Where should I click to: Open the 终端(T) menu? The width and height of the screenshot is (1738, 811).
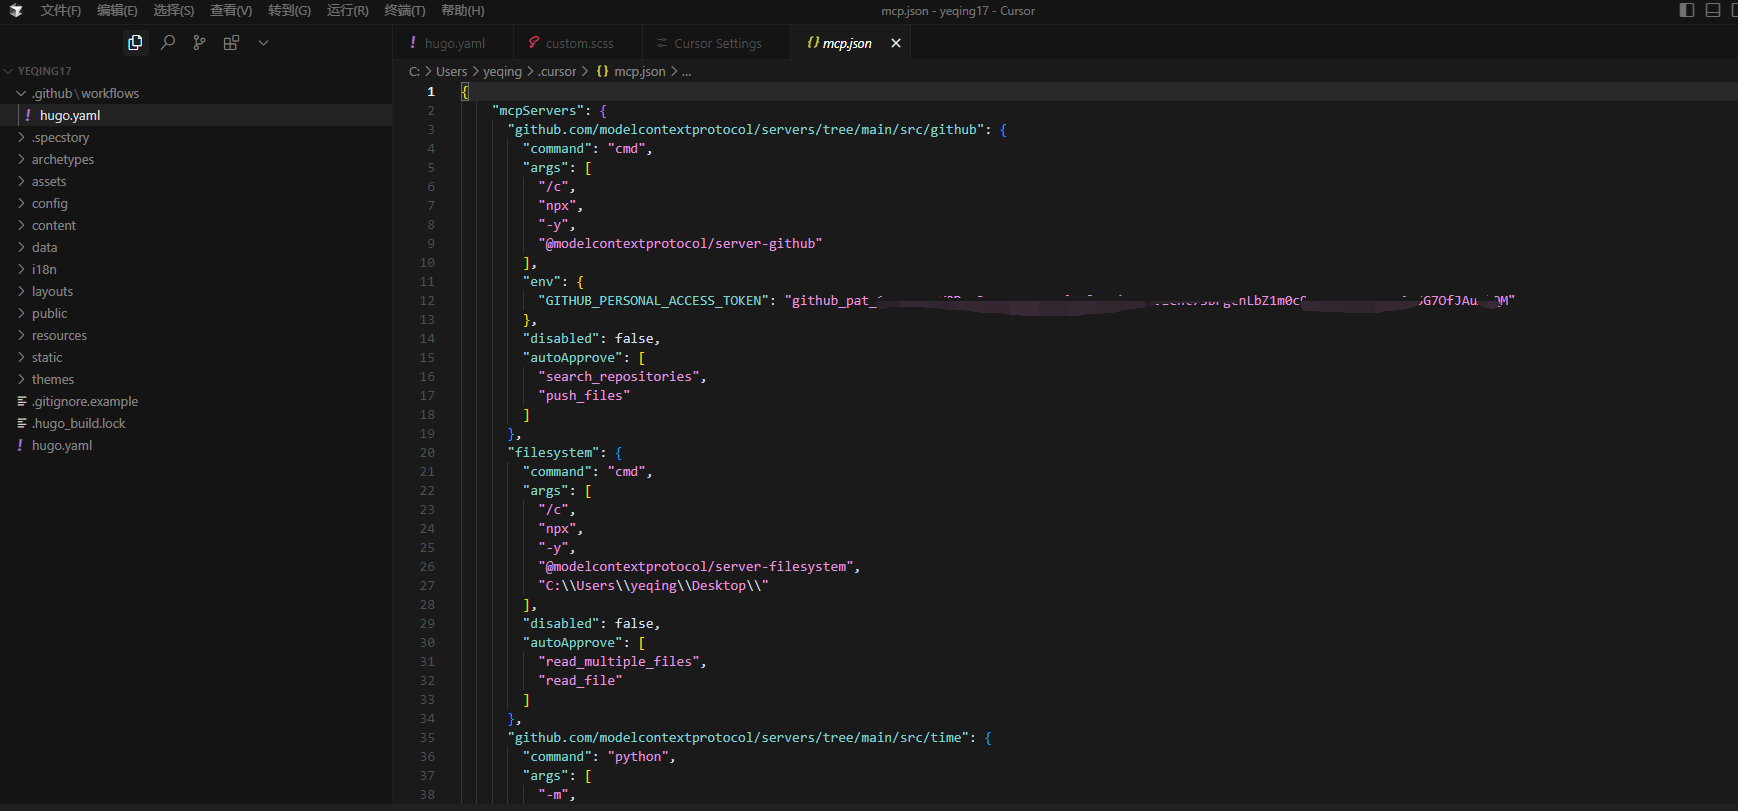coord(405,11)
